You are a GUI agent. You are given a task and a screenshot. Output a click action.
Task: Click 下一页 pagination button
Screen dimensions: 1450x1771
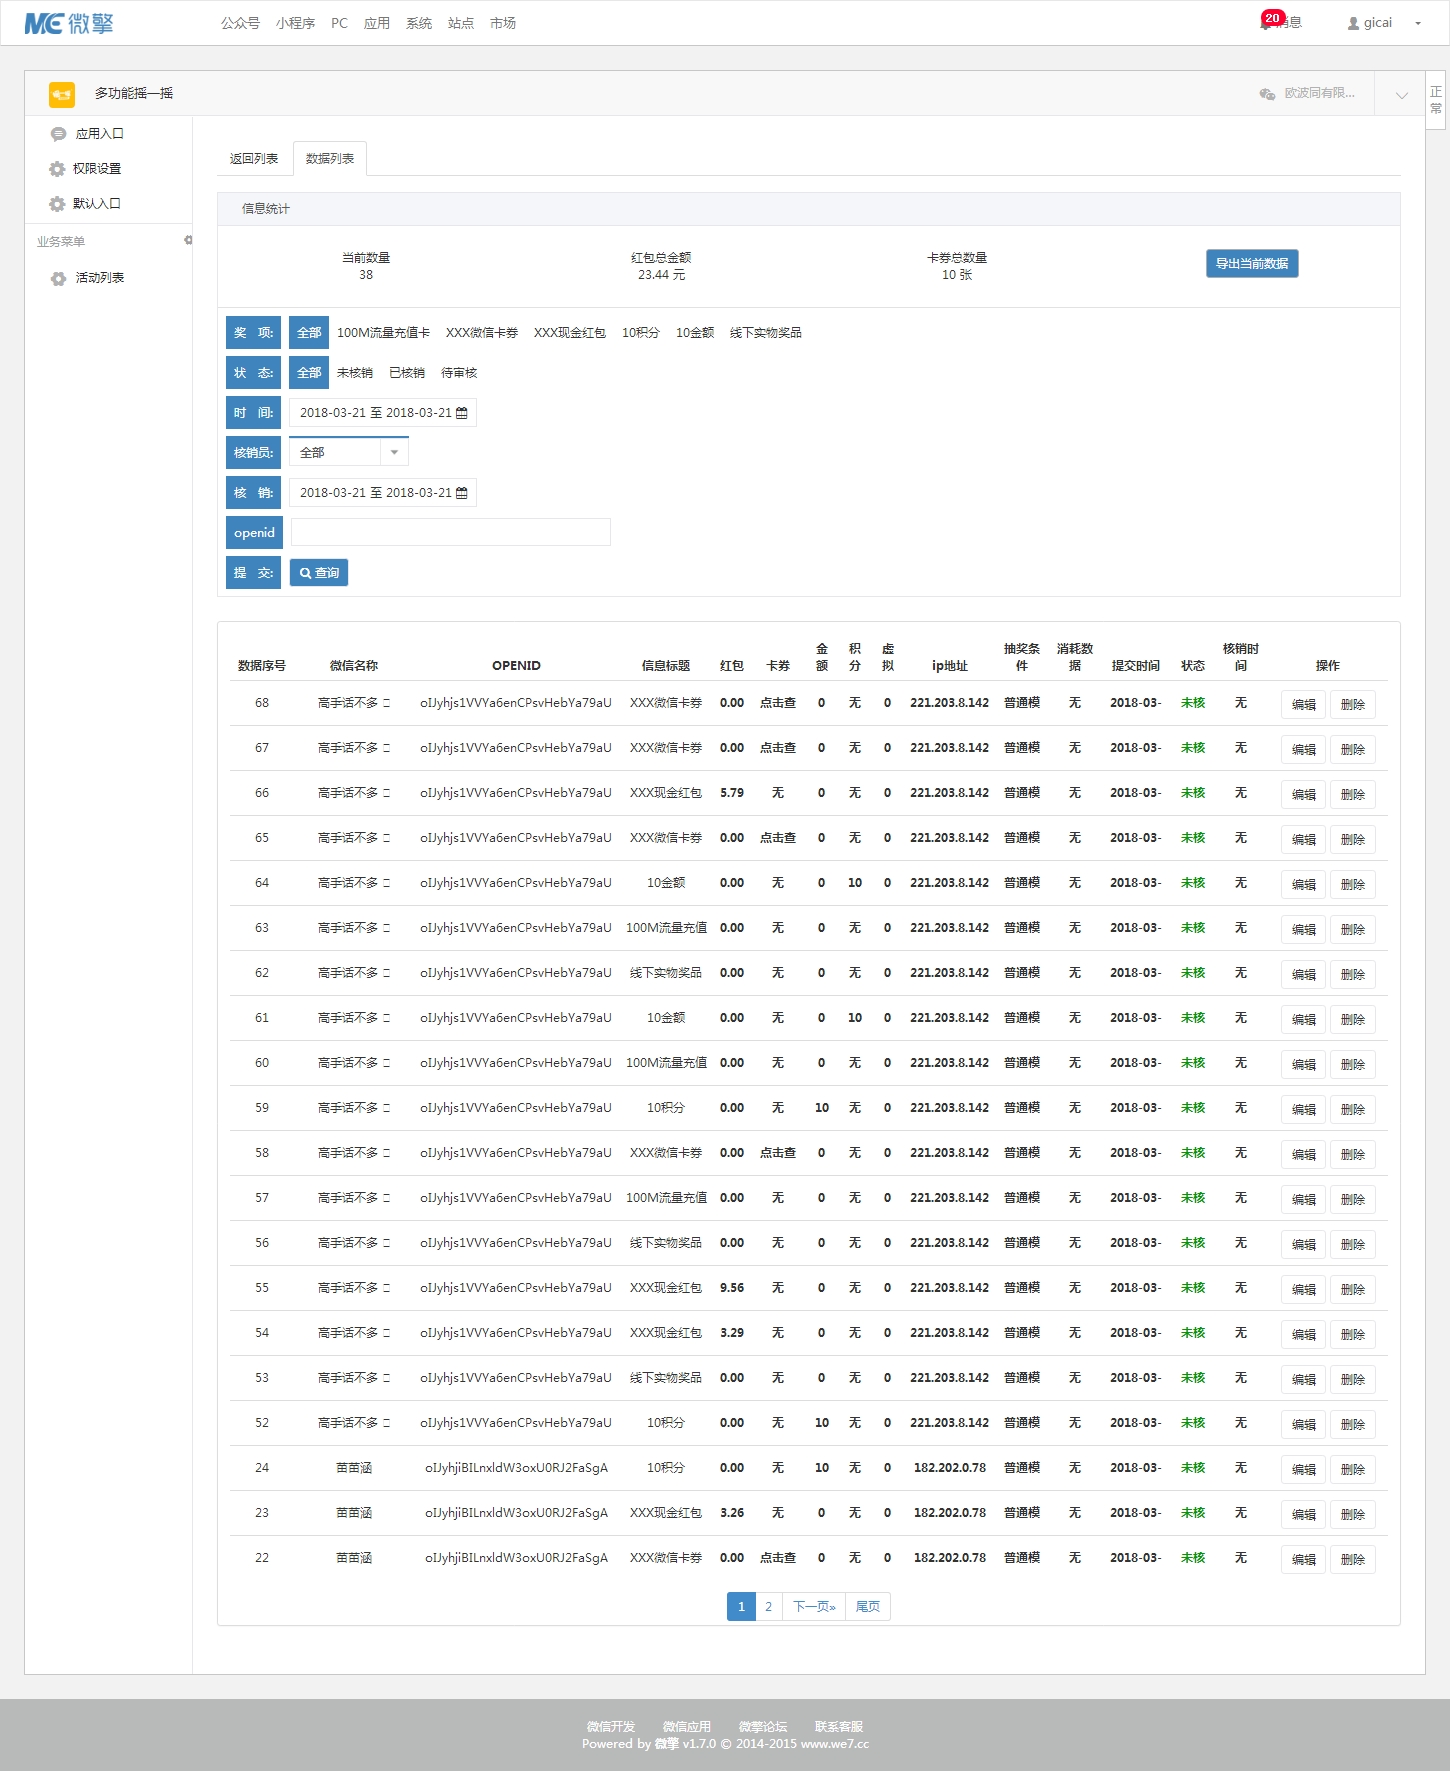click(x=814, y=1607)
